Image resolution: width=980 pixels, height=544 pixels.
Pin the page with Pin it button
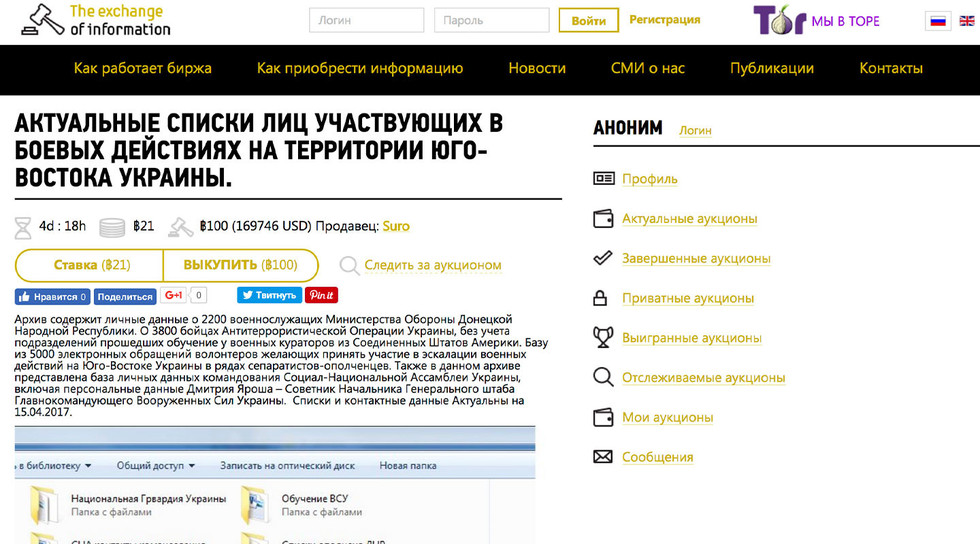[x=322, y=295]
